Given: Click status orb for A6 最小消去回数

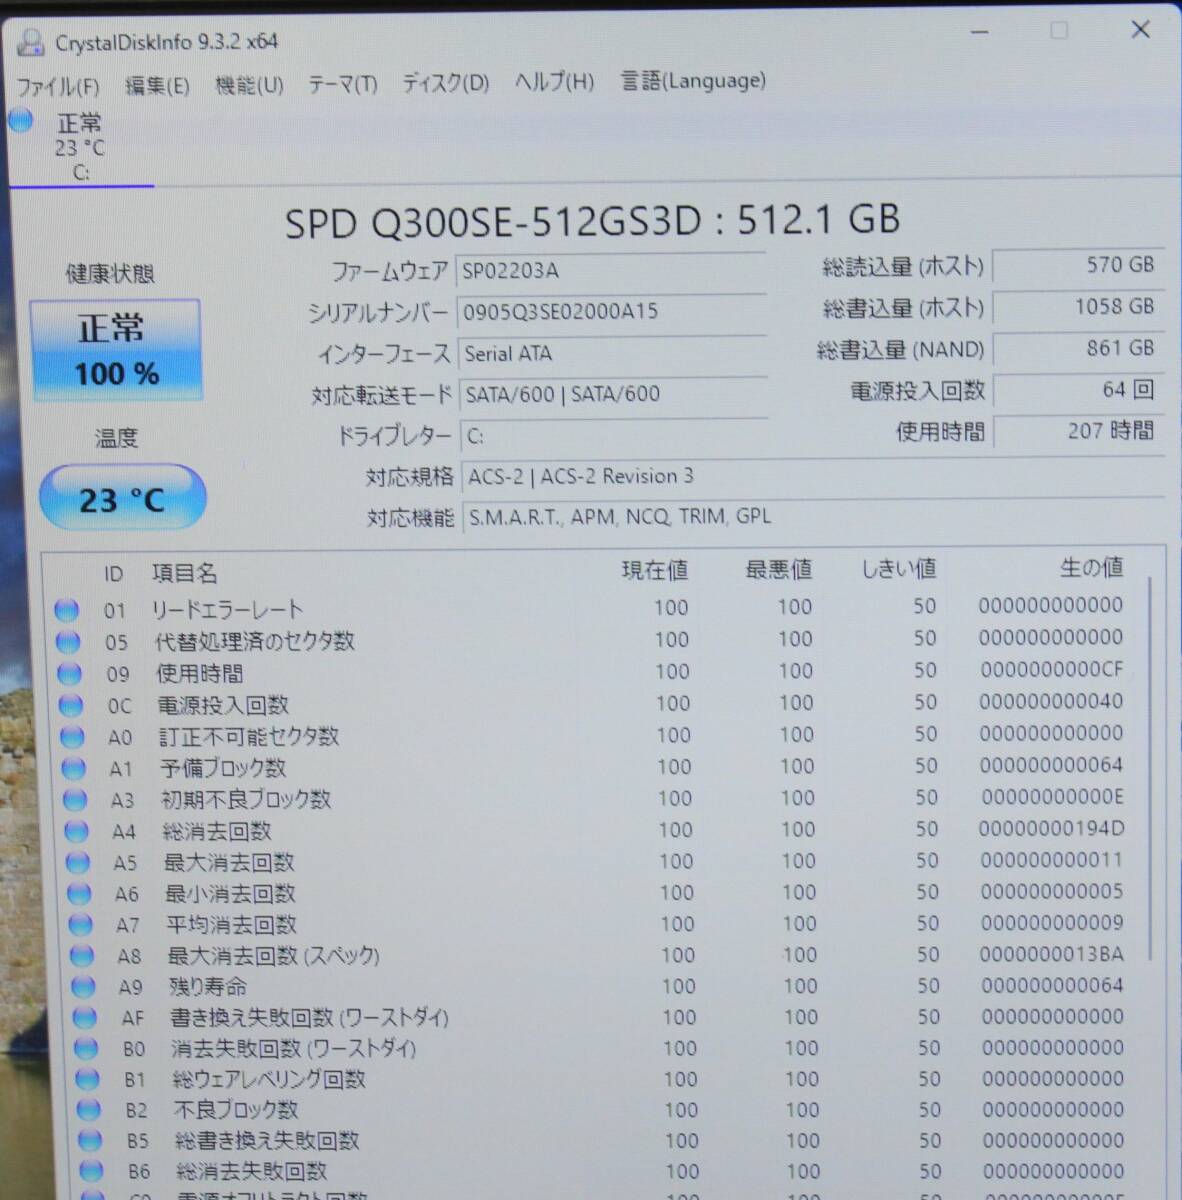Looking at the screenshot, I should 79,894.
